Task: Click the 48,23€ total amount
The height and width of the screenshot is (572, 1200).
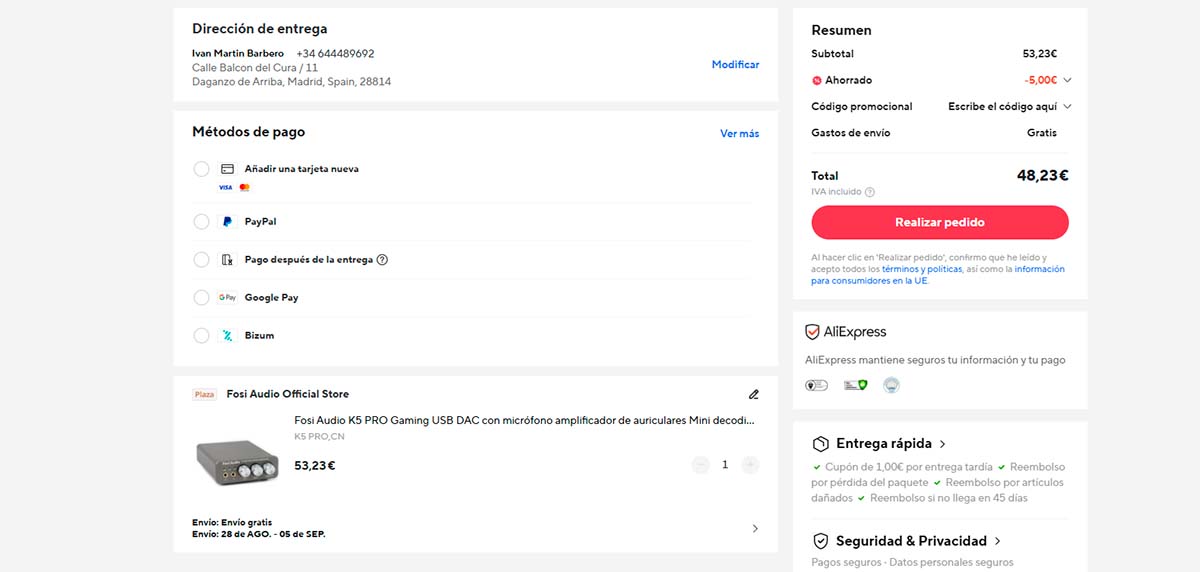Action: [x=1043, y=176]
